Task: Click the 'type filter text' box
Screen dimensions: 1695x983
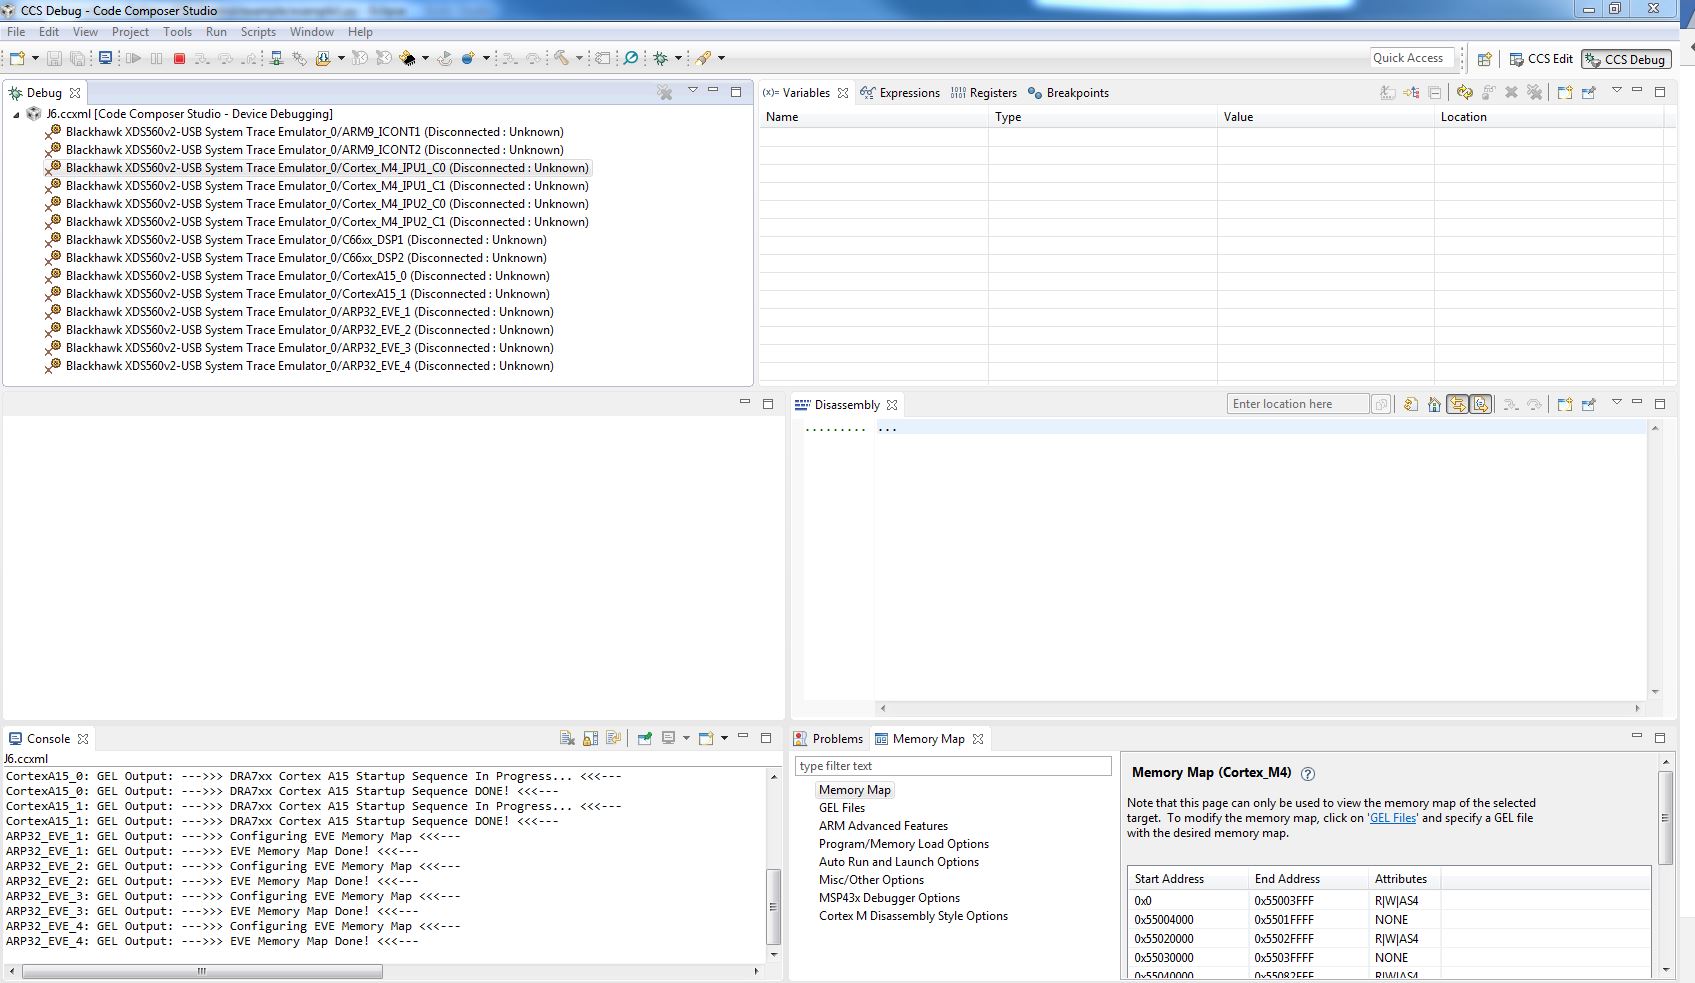Action: pyautogui.click(x=953, y=766)
